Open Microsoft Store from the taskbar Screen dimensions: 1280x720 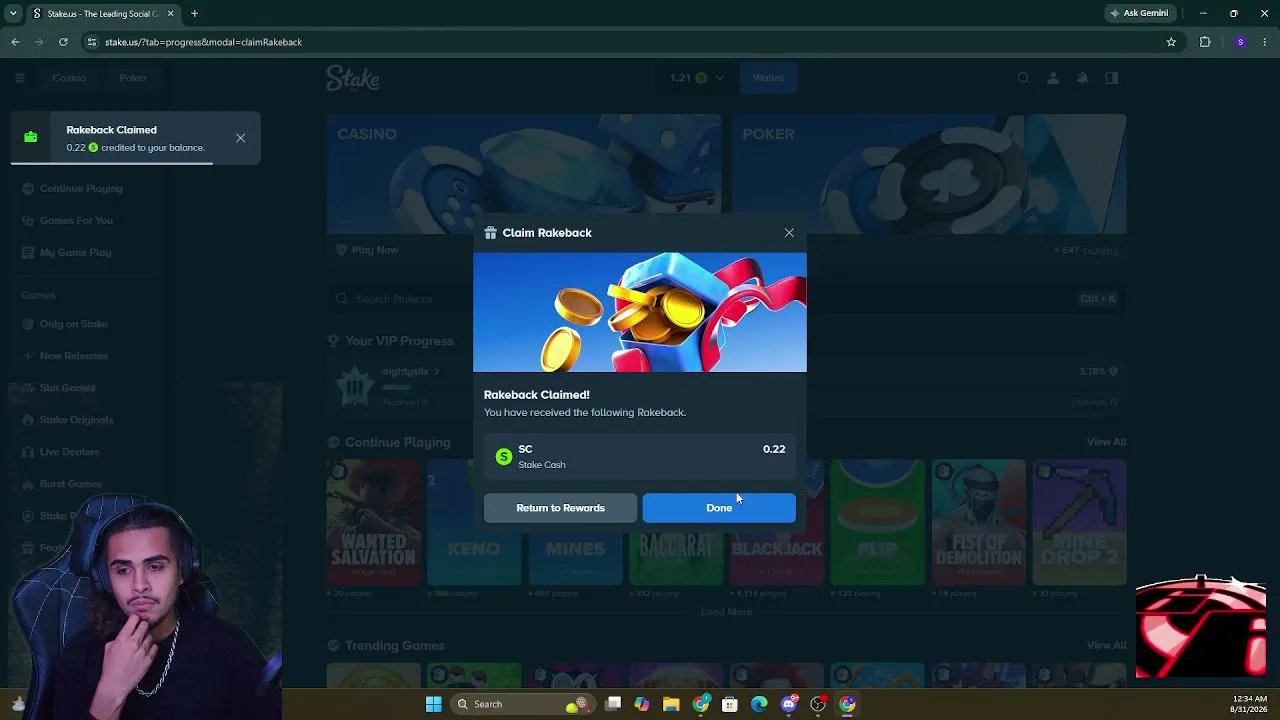point(730,704)
